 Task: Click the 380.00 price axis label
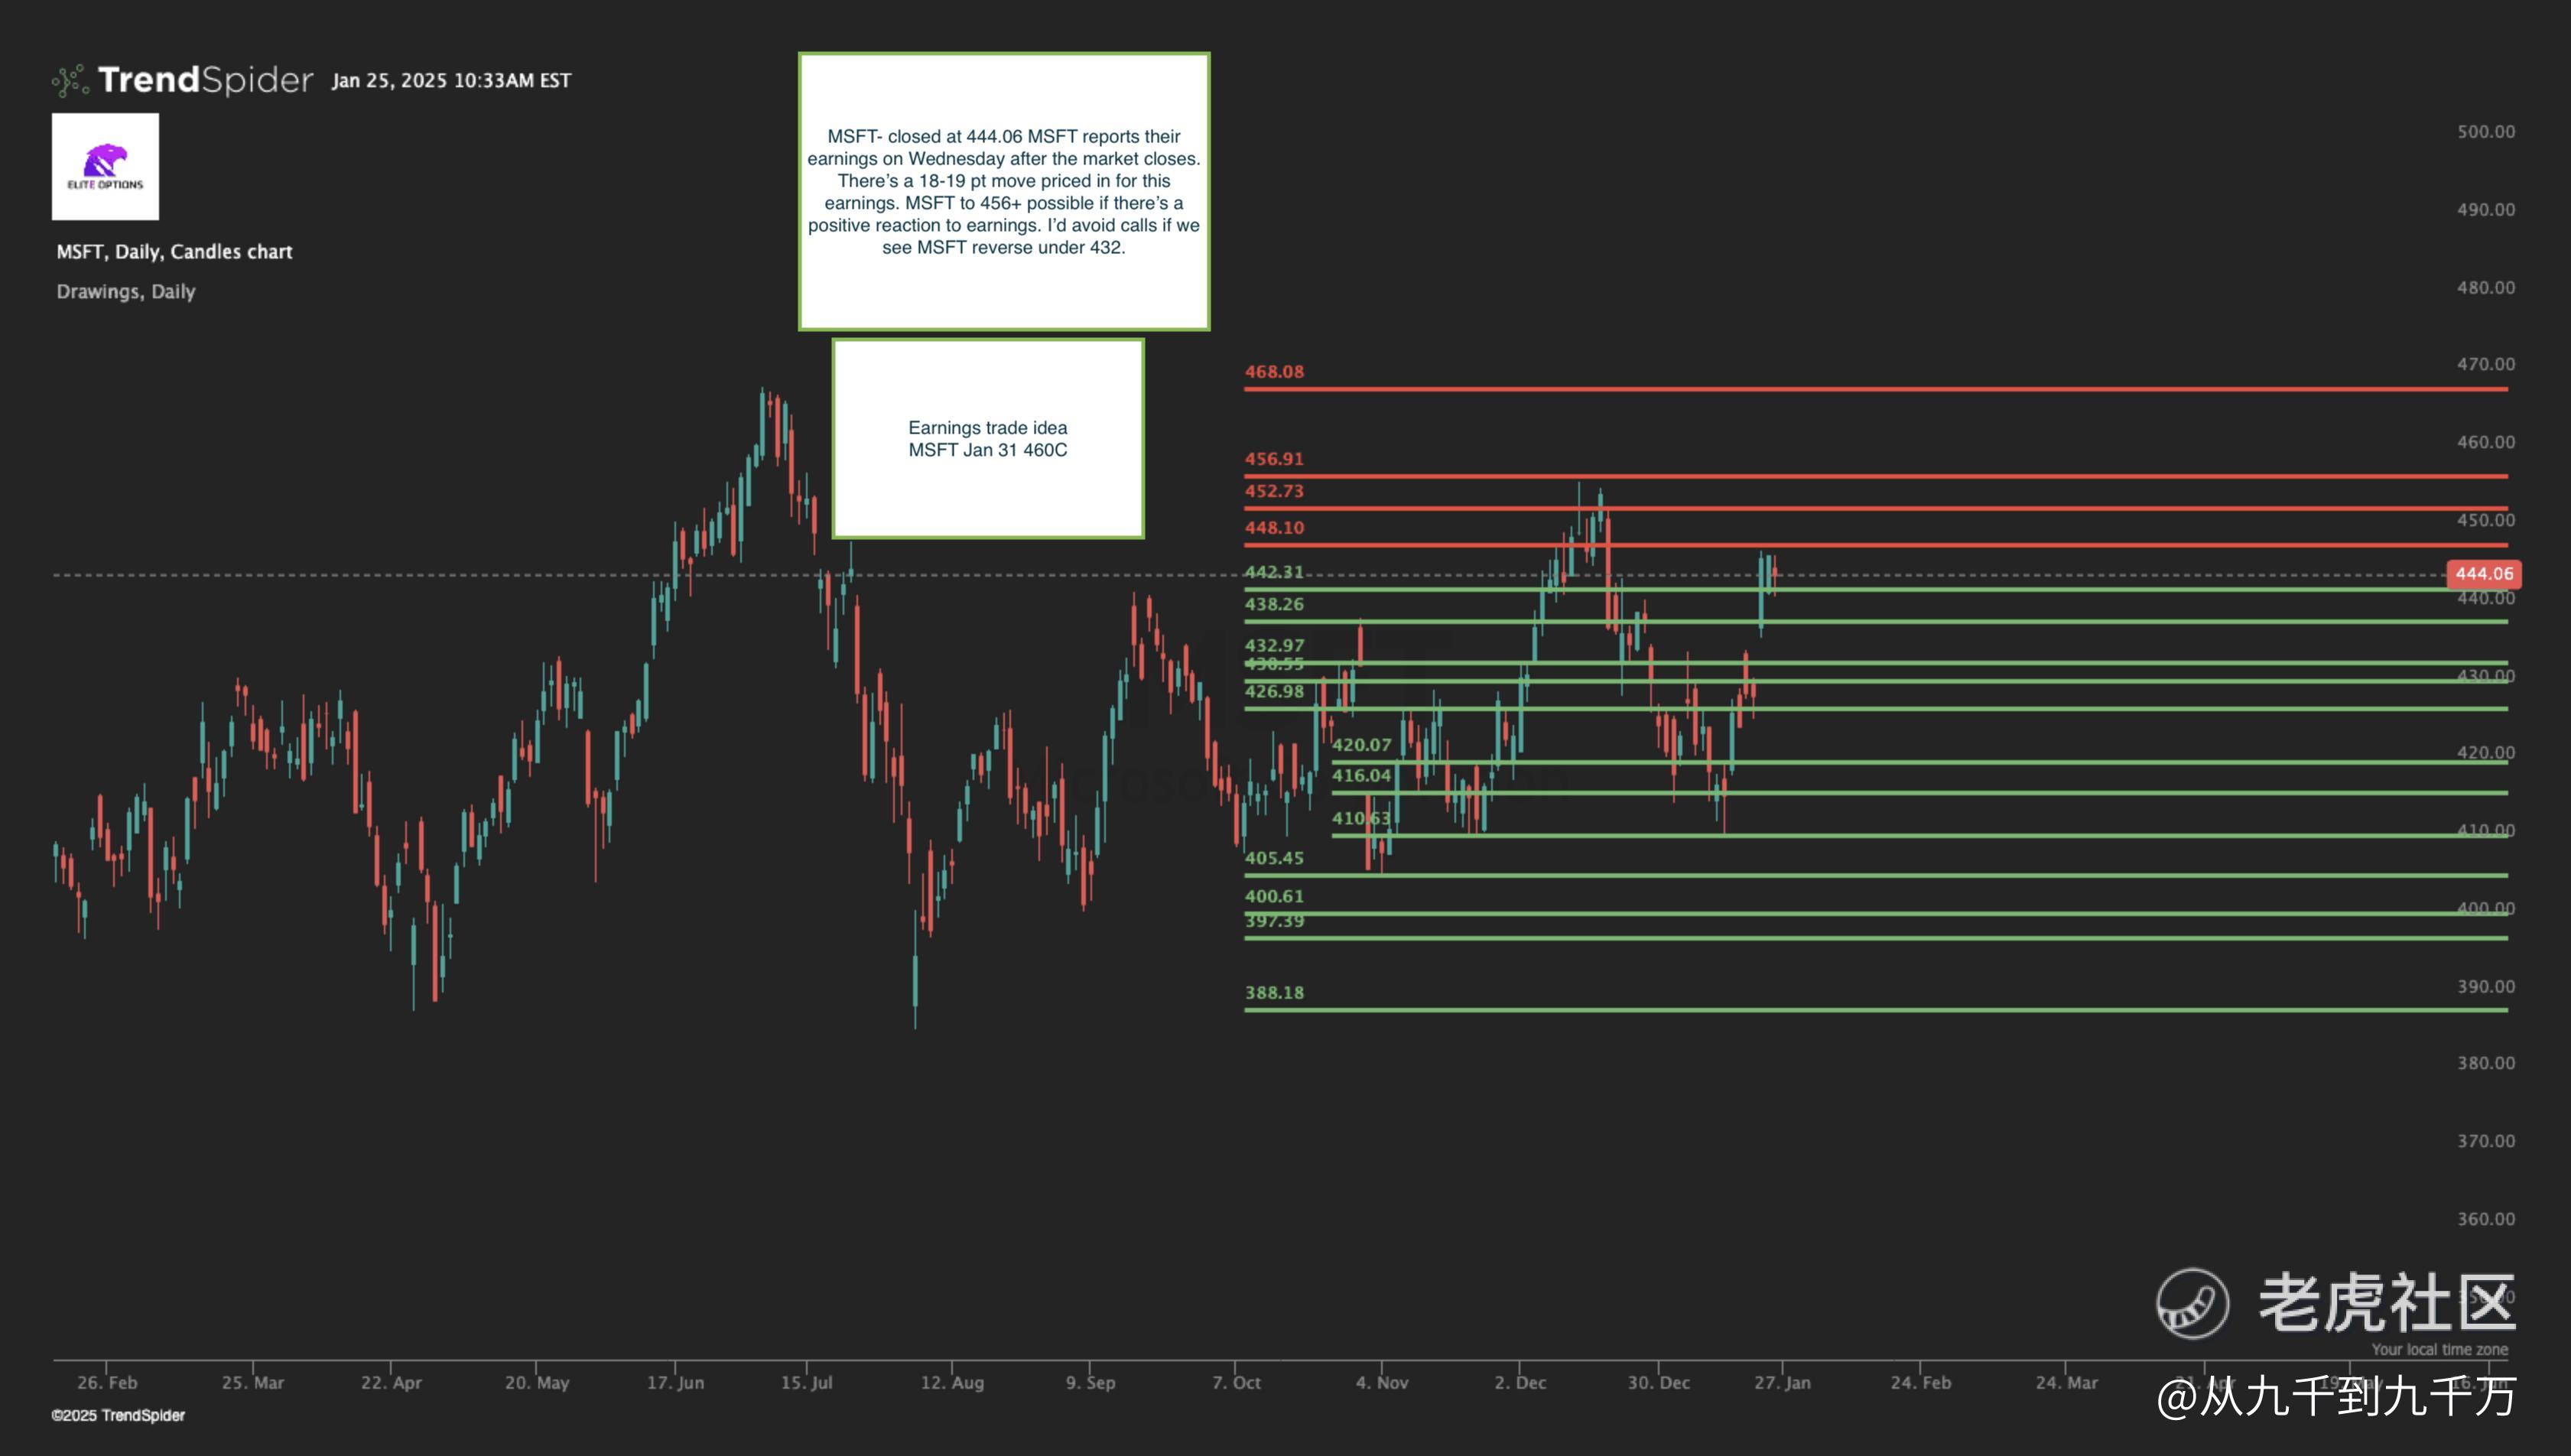click(2486, 1063)
